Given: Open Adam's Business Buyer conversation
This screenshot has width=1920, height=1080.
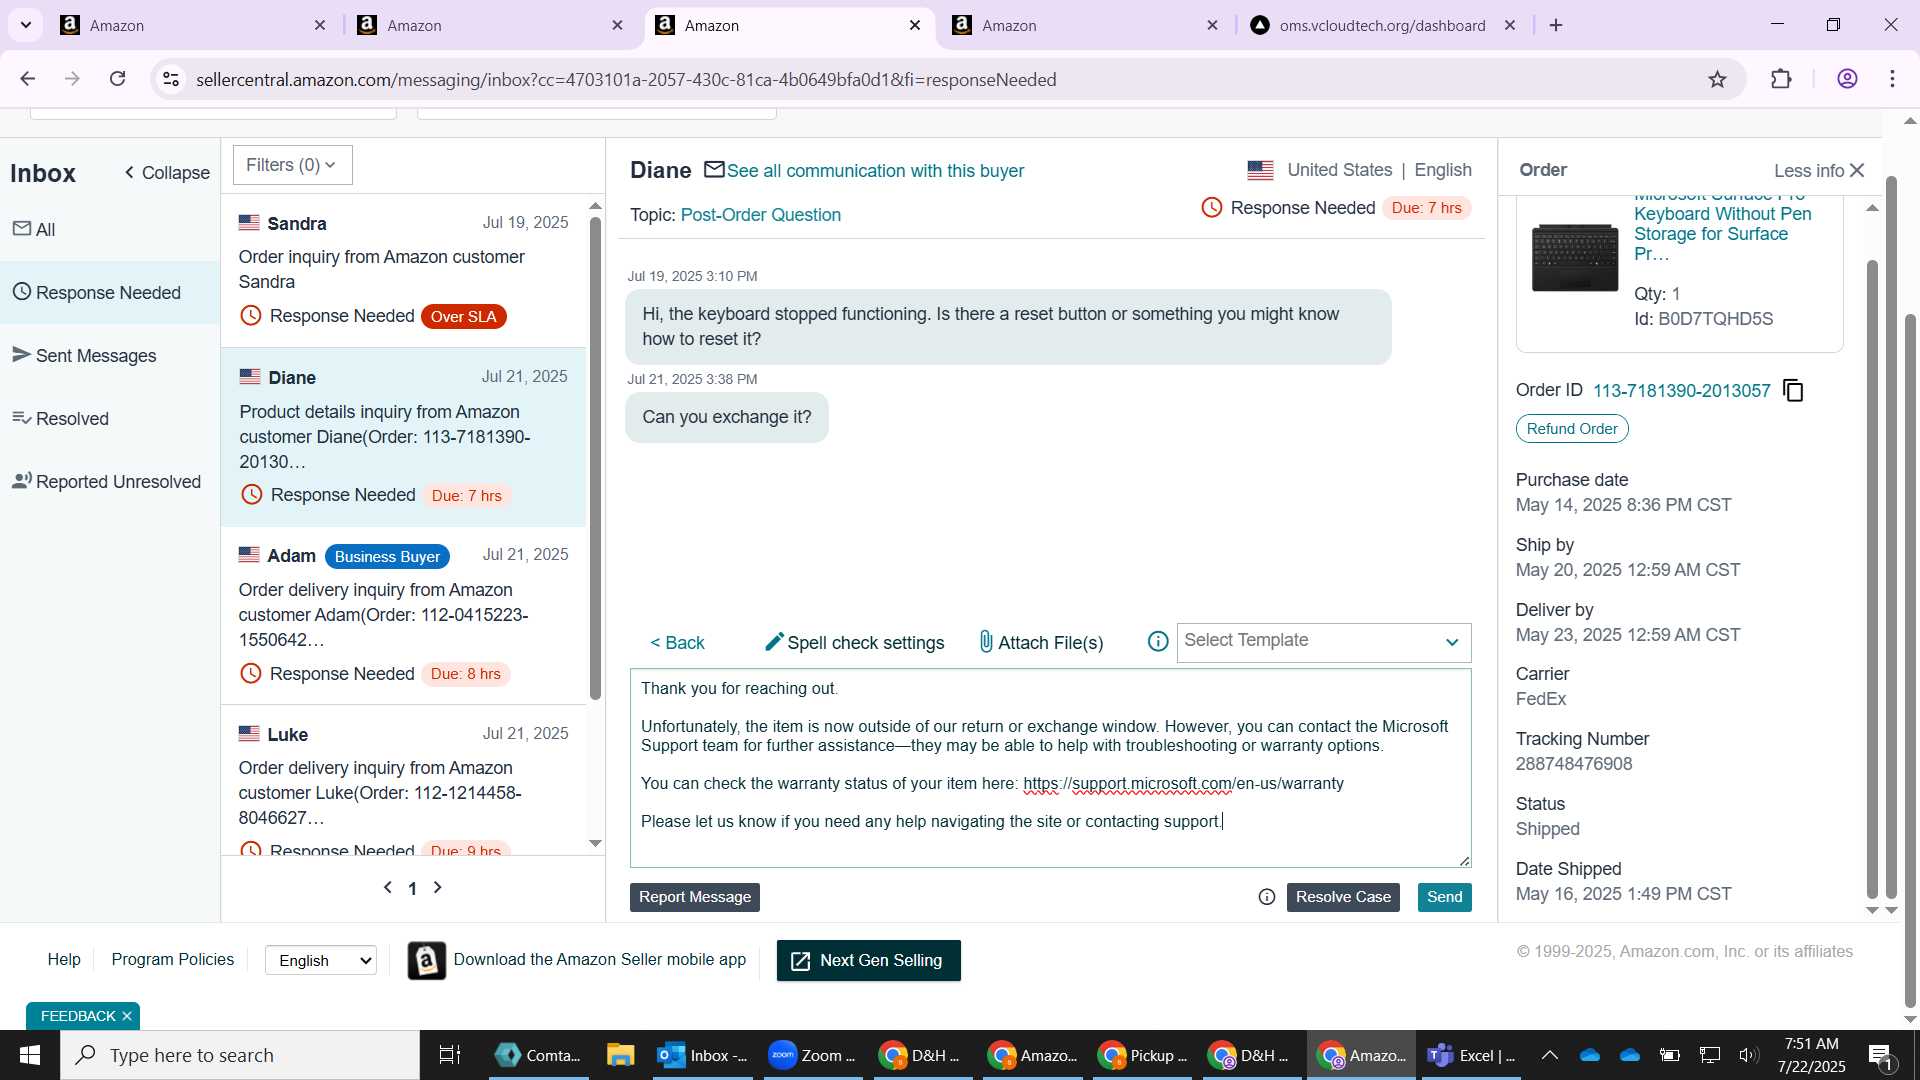Looking at the screenshot, I should point(403,615).
